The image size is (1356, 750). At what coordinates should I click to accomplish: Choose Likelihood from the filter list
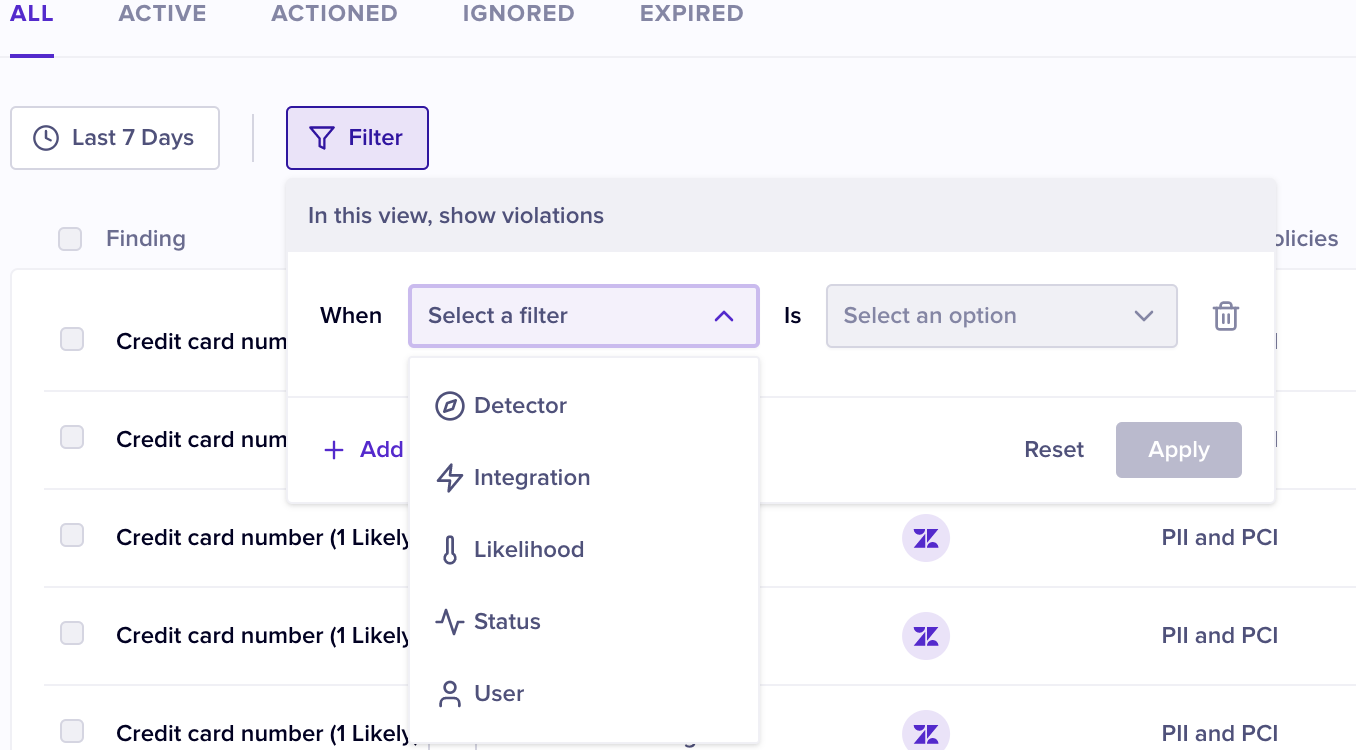point(528,550)
